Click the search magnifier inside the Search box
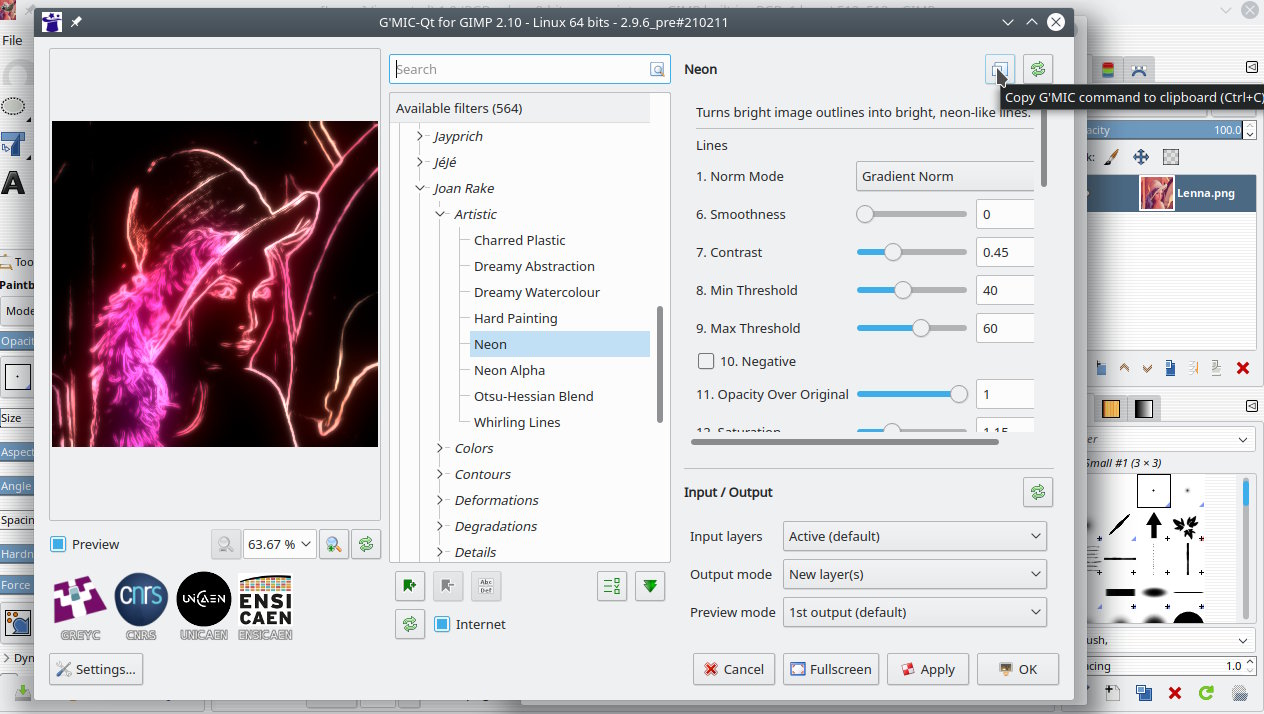 tap(657, 69)
